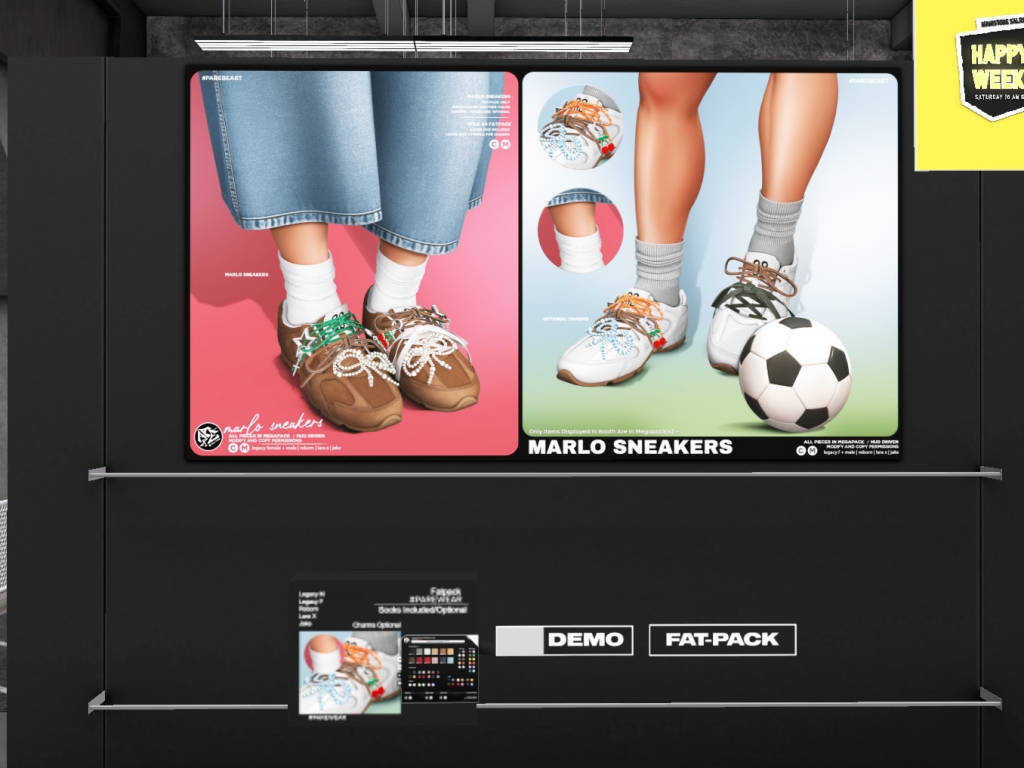1024x768 pixels.
Task: Click the C permission icon on pink poster
Action: (233, 447)
